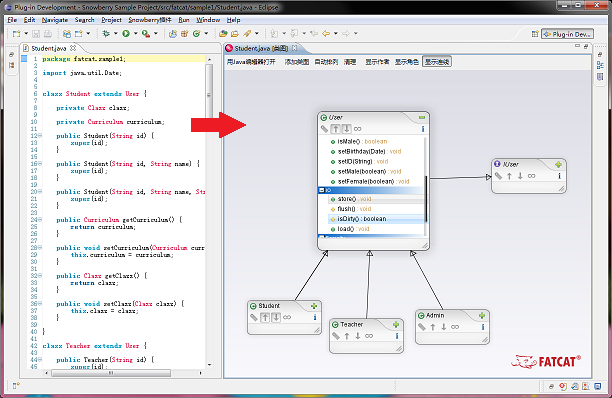Open the Debug dropdown arrow

coord(116,34)
